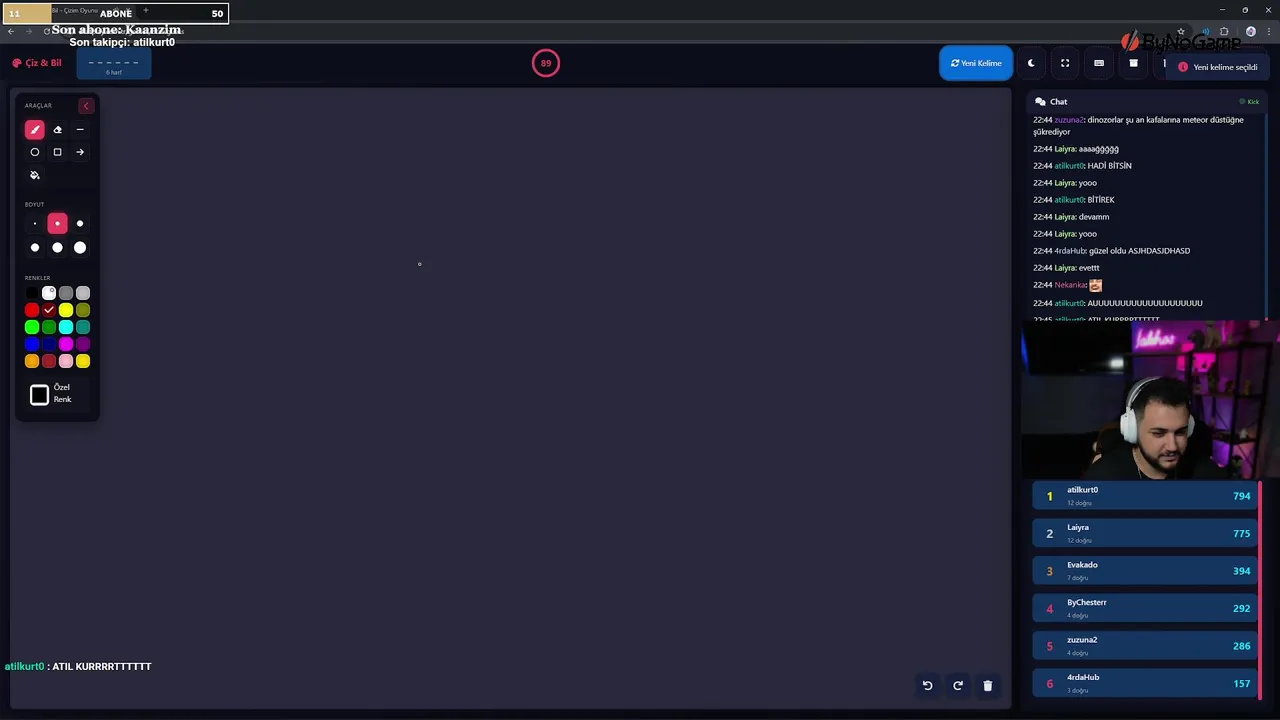The image size is (1280, 720).
Task: Click the Chat panel header
Action: coord(1147,101)
